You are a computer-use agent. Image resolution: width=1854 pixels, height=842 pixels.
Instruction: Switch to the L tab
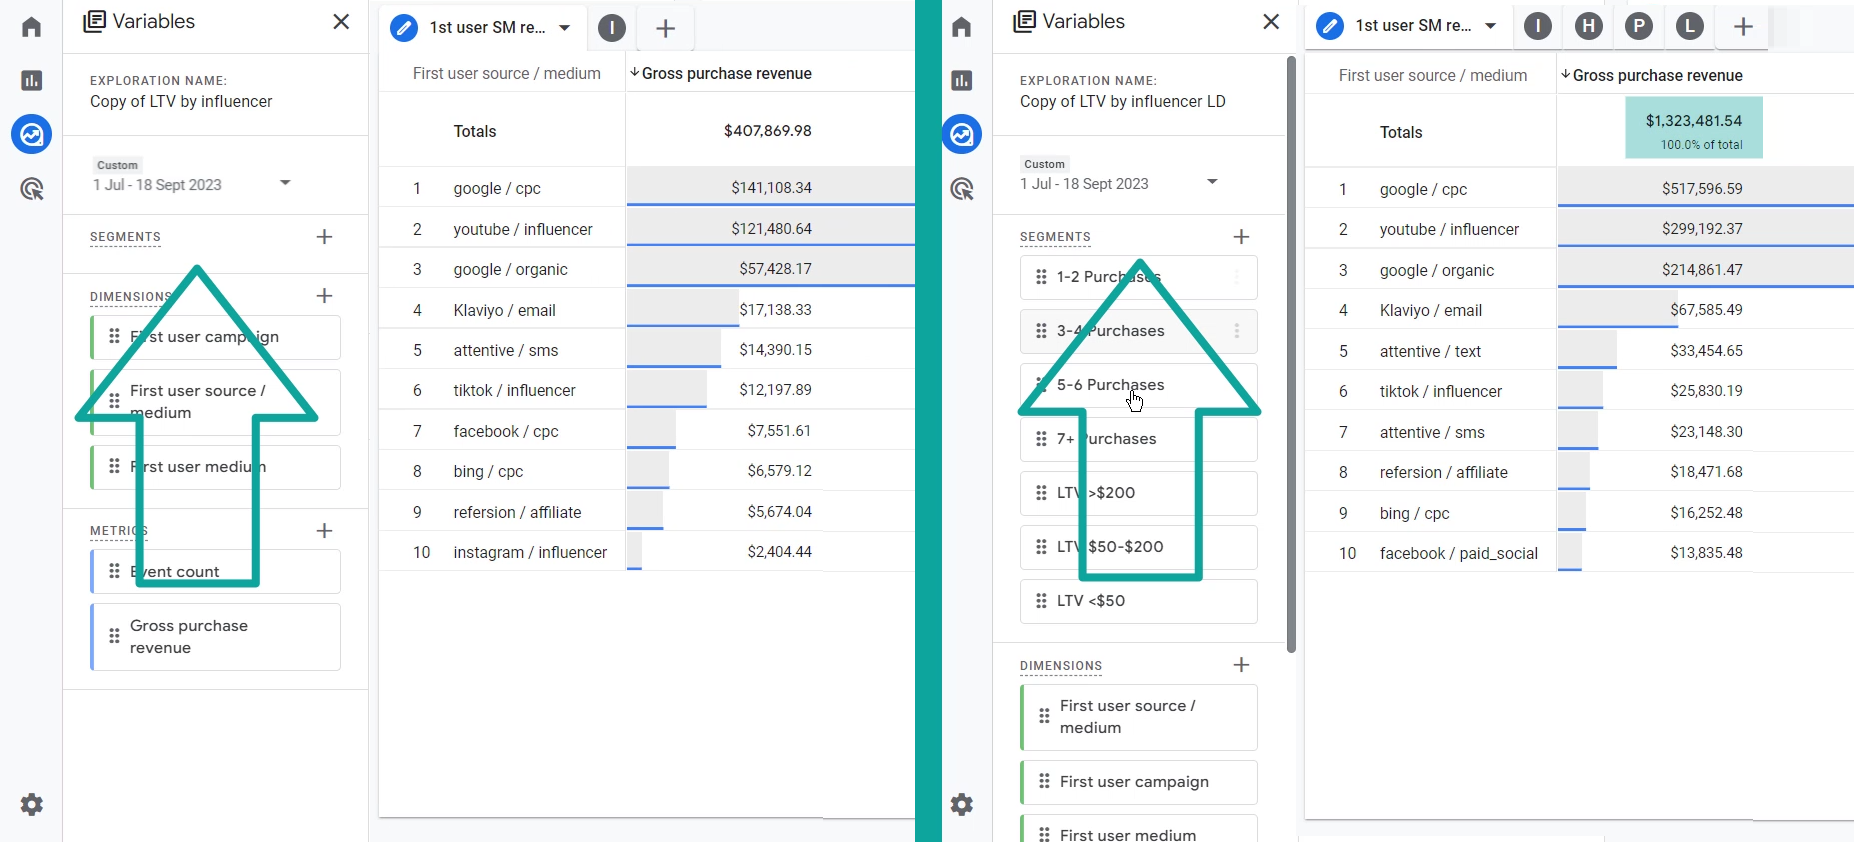coord(1690,26)
